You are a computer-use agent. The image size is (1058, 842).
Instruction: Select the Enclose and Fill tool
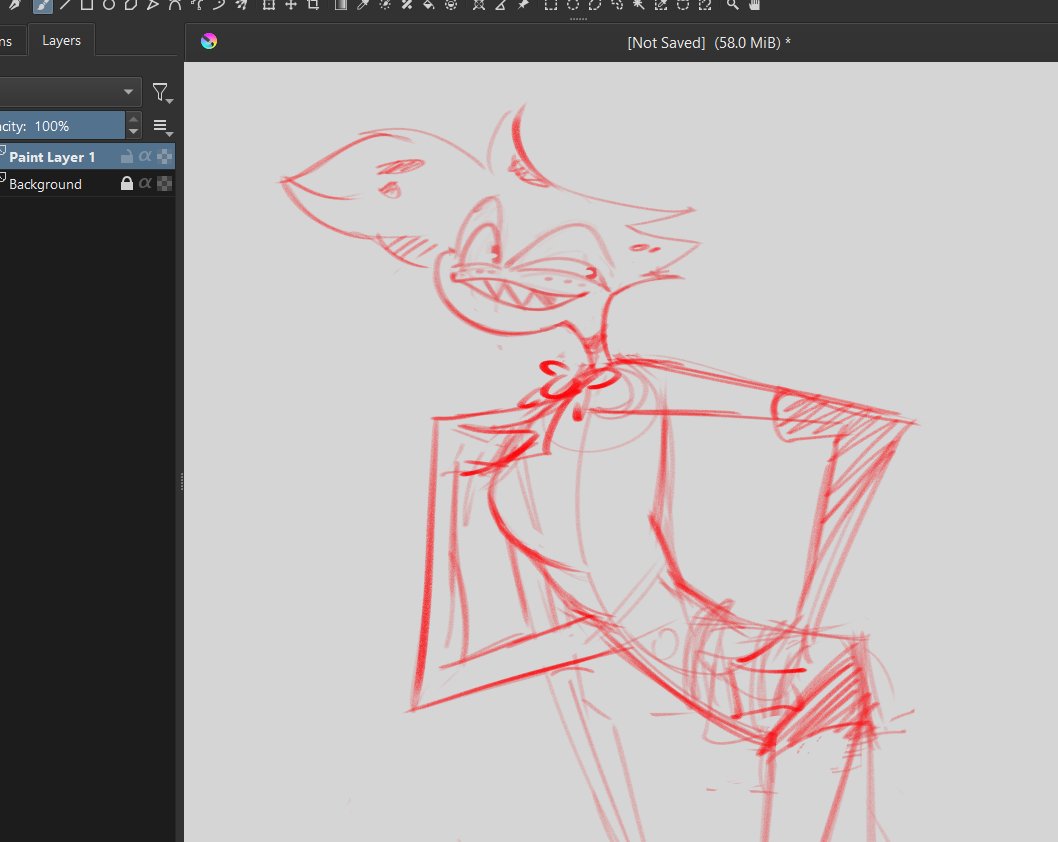(451, 5)
